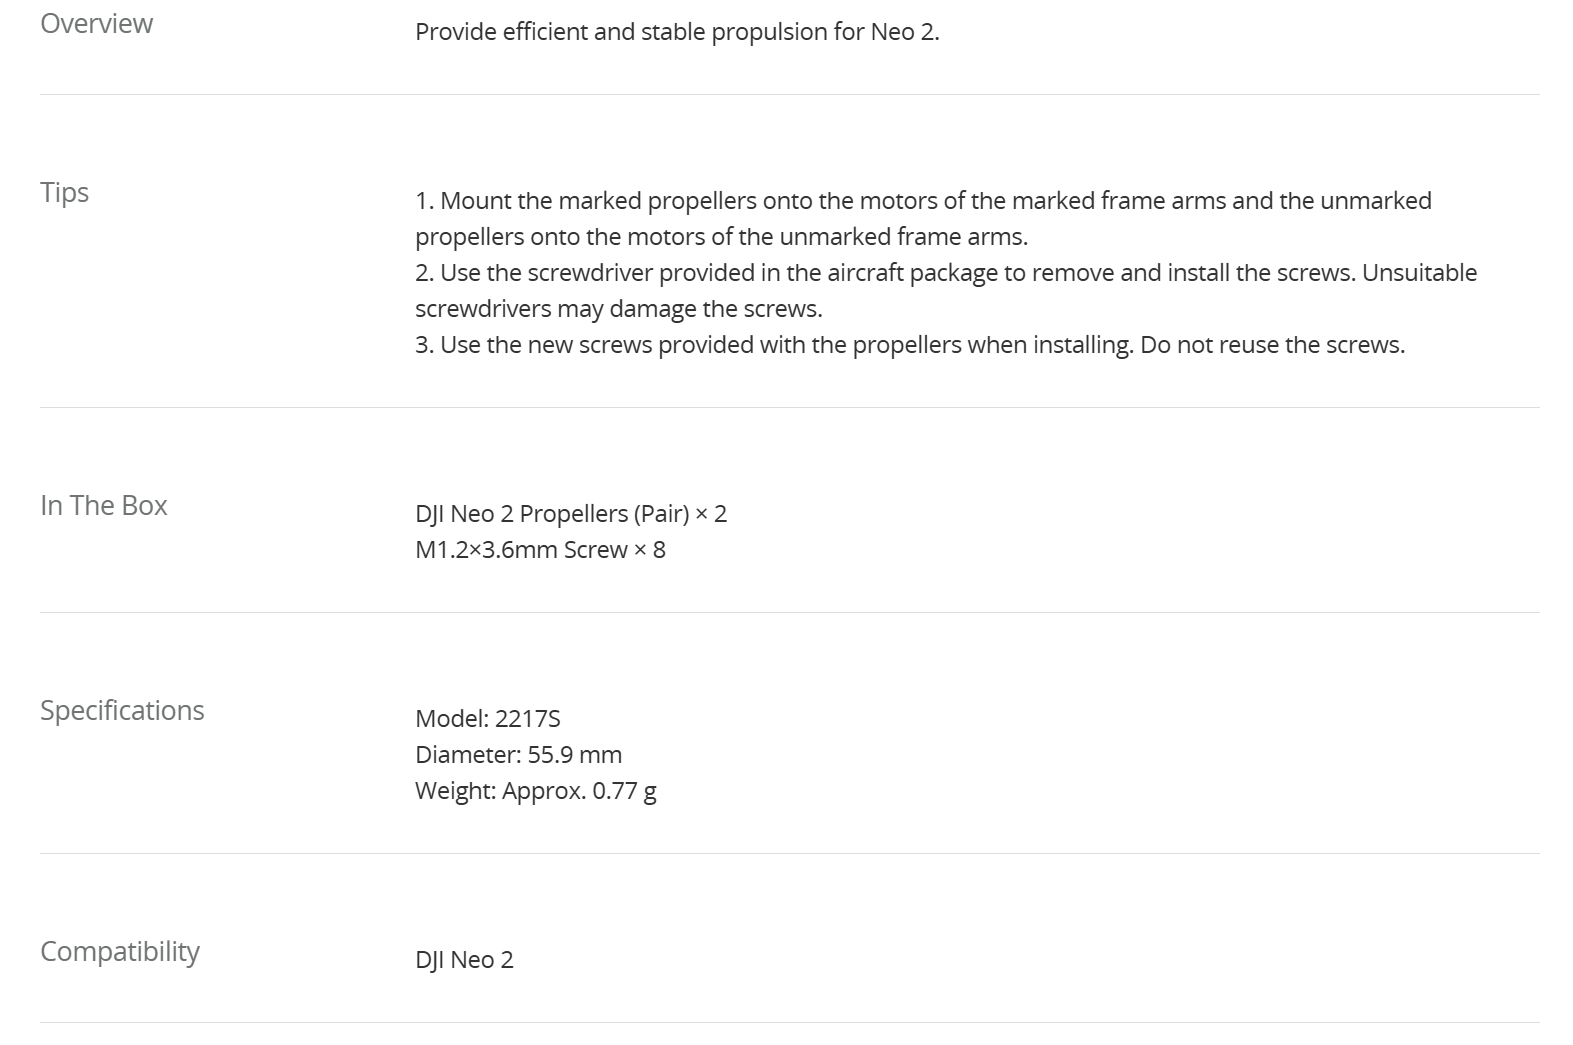
Task: Click the '2217S' model number
Action: 528,719
